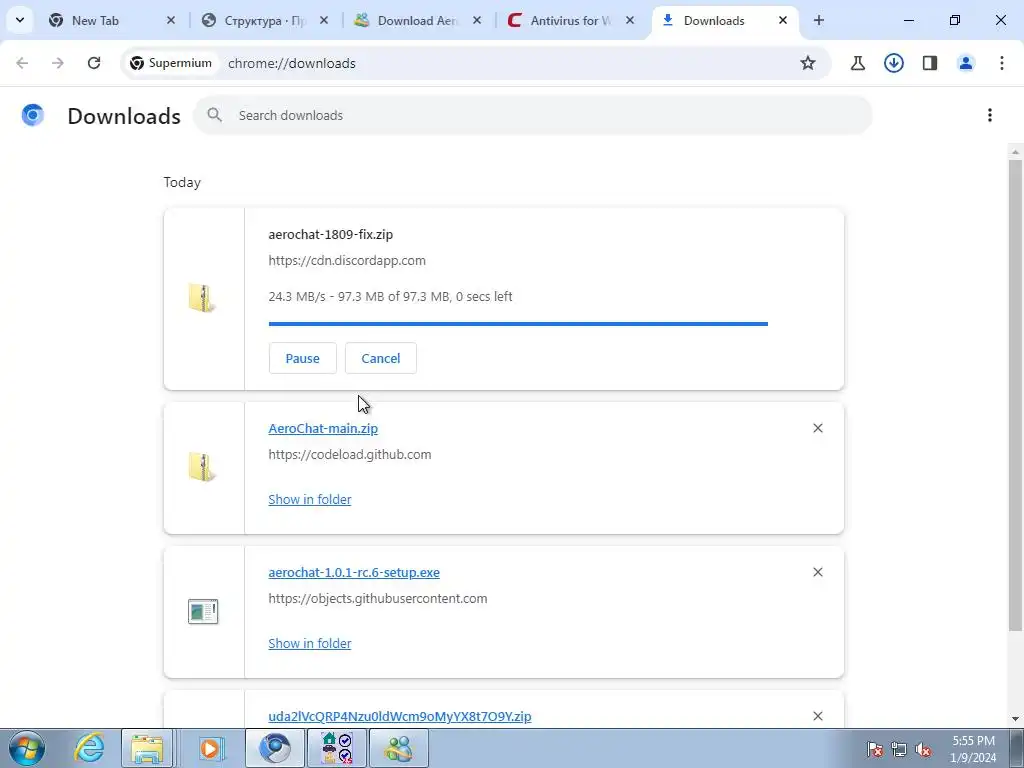Close the Структура tab

(x=324, y=20)
